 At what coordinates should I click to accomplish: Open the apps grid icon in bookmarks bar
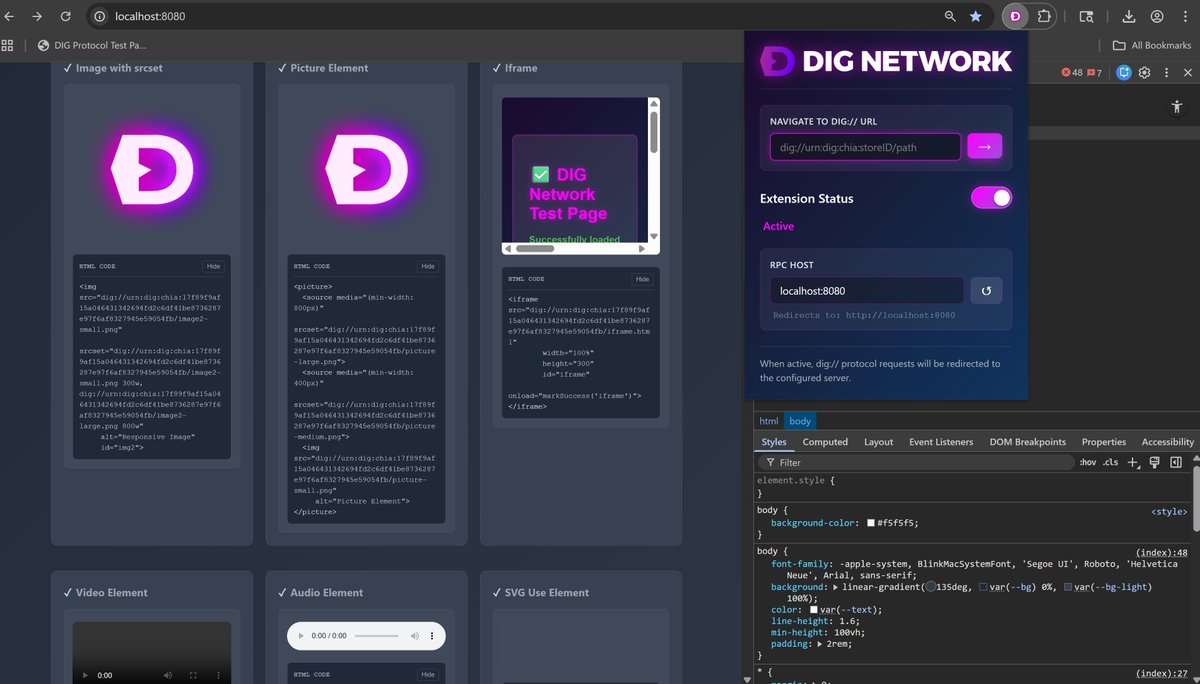(x=8, y=45)
